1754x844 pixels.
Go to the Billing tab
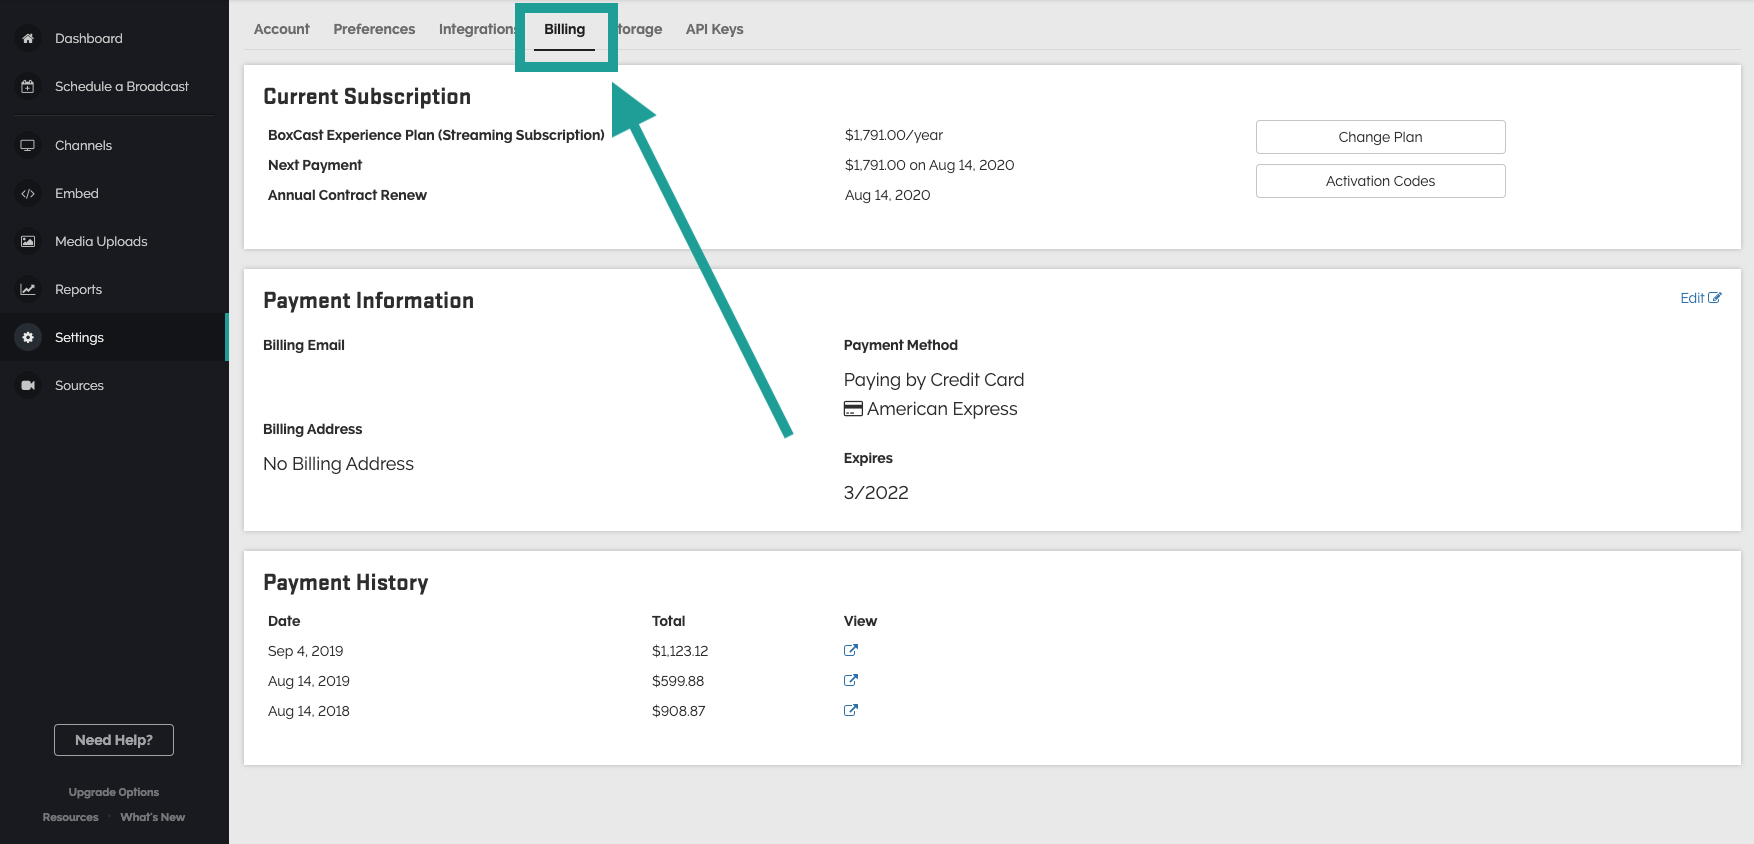(x=564, y=30)
